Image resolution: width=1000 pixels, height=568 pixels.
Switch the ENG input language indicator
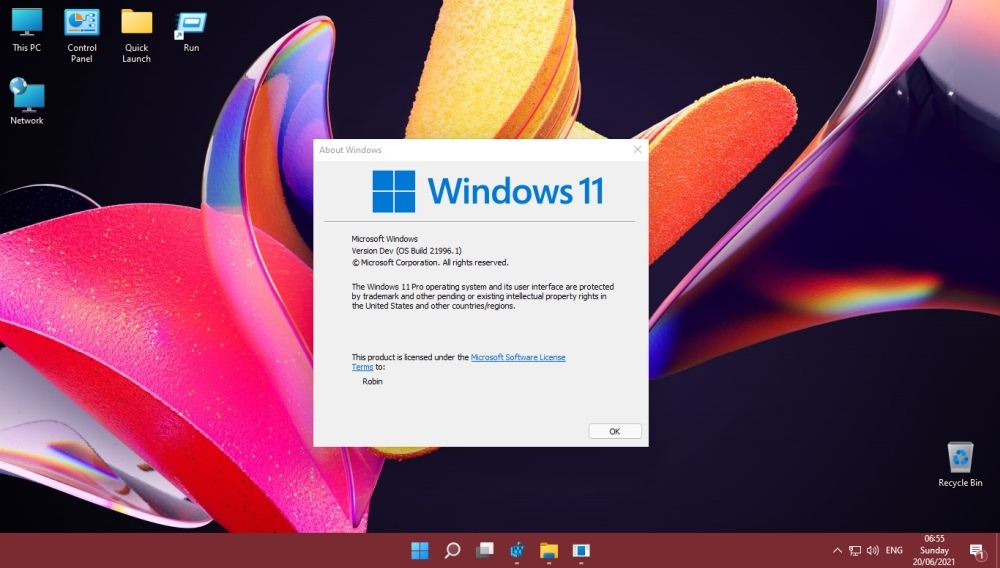(894, 550)
